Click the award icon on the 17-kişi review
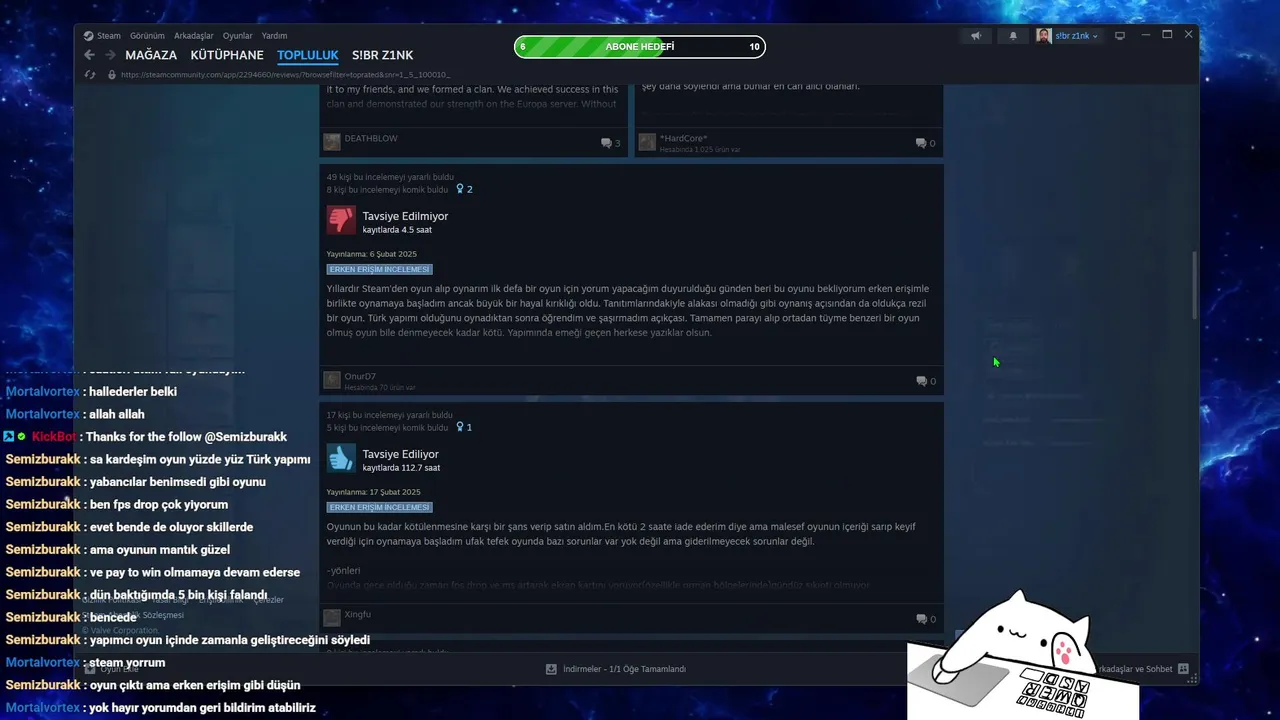This screenshot has height=720, width=1280. (460, 427)
